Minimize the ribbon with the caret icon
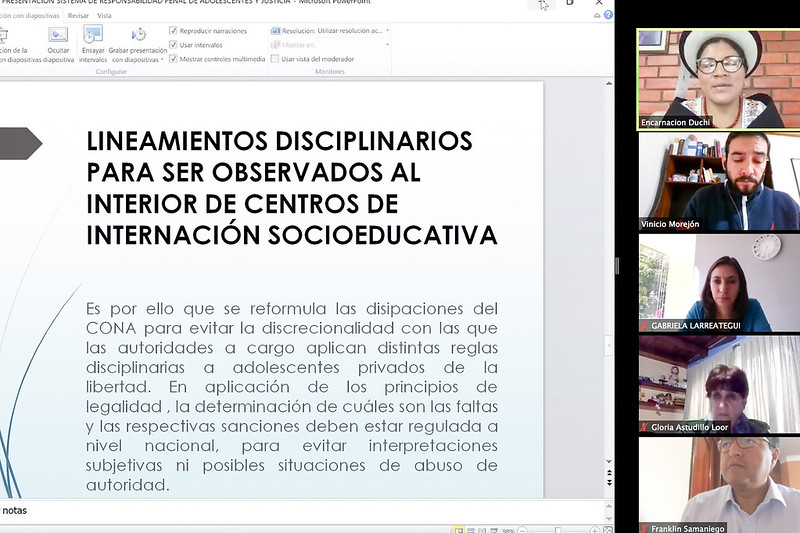This screenshot has height=533, width=800. tap(597, 16)
